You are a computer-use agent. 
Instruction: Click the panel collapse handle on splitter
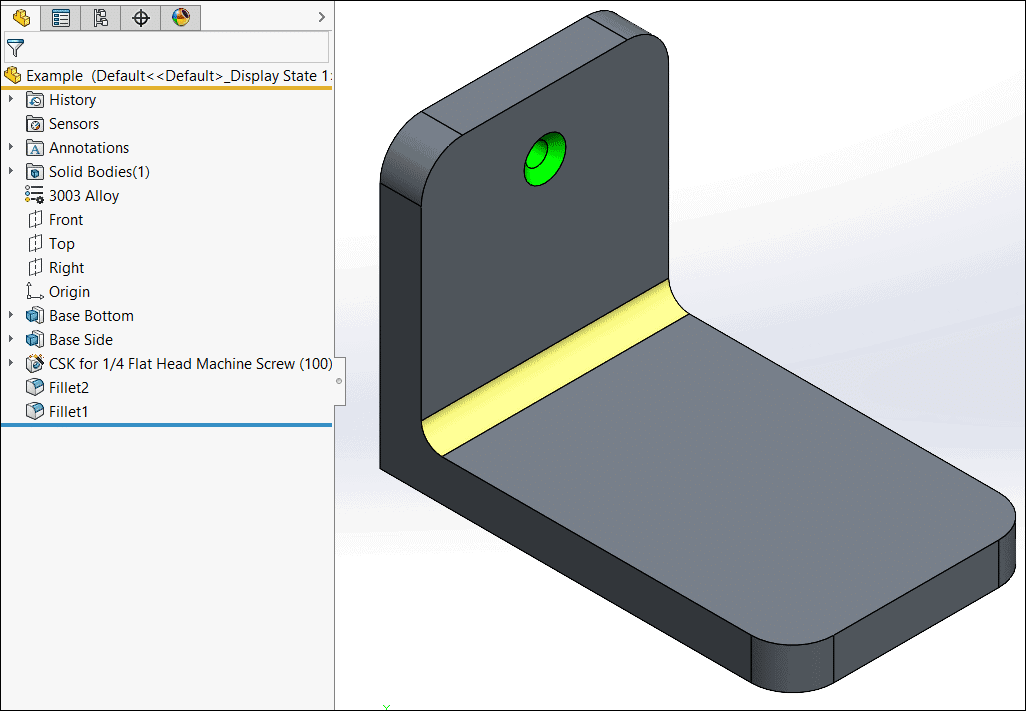pyautogui.click(x=339, y=381)
